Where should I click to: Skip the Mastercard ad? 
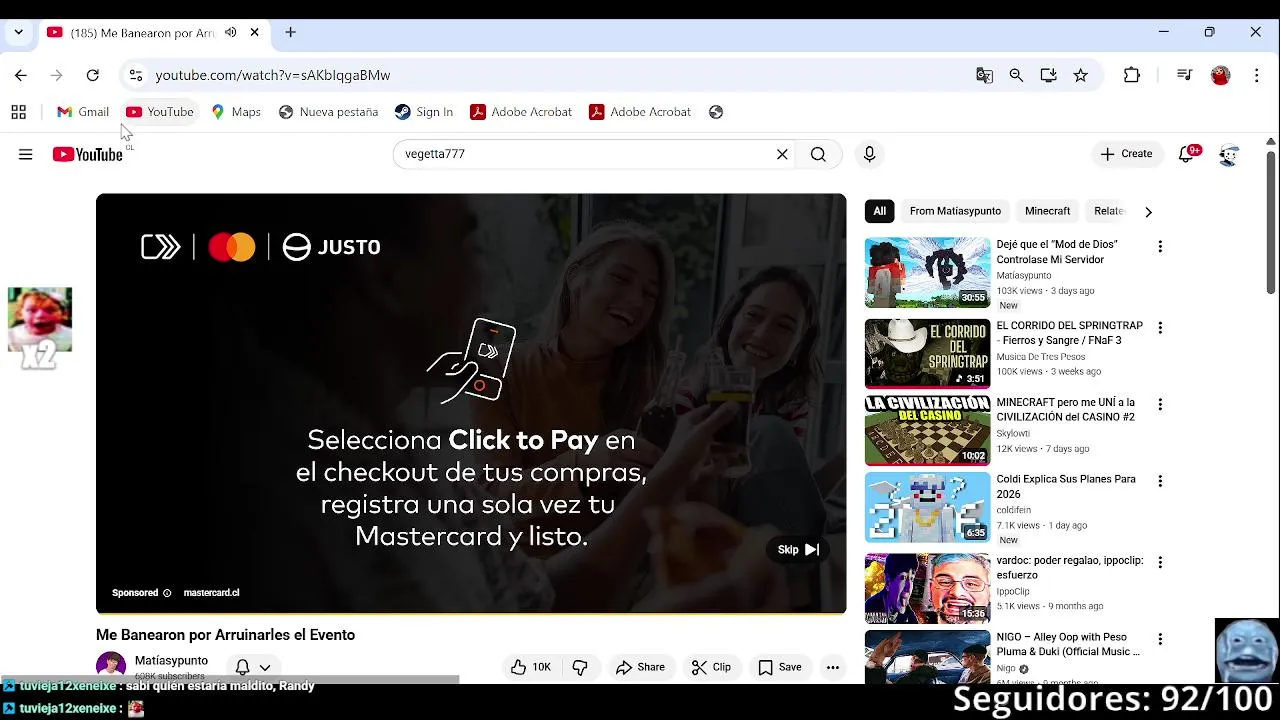pyautogui.click(x=798, y=549)
